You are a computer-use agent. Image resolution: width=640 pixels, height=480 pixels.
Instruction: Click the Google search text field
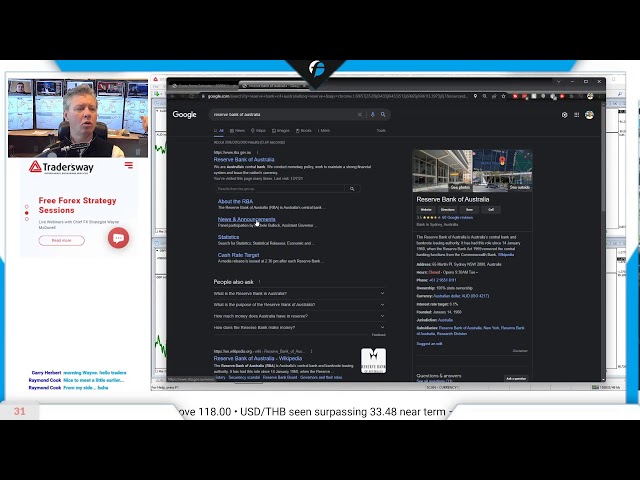click(x=280, y=115)
